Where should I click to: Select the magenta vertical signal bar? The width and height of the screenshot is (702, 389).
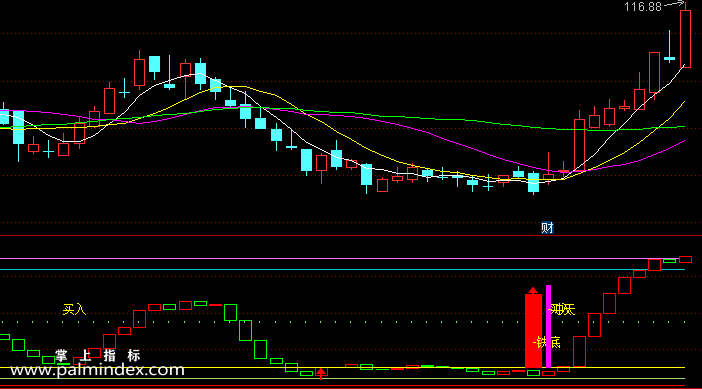548,326
